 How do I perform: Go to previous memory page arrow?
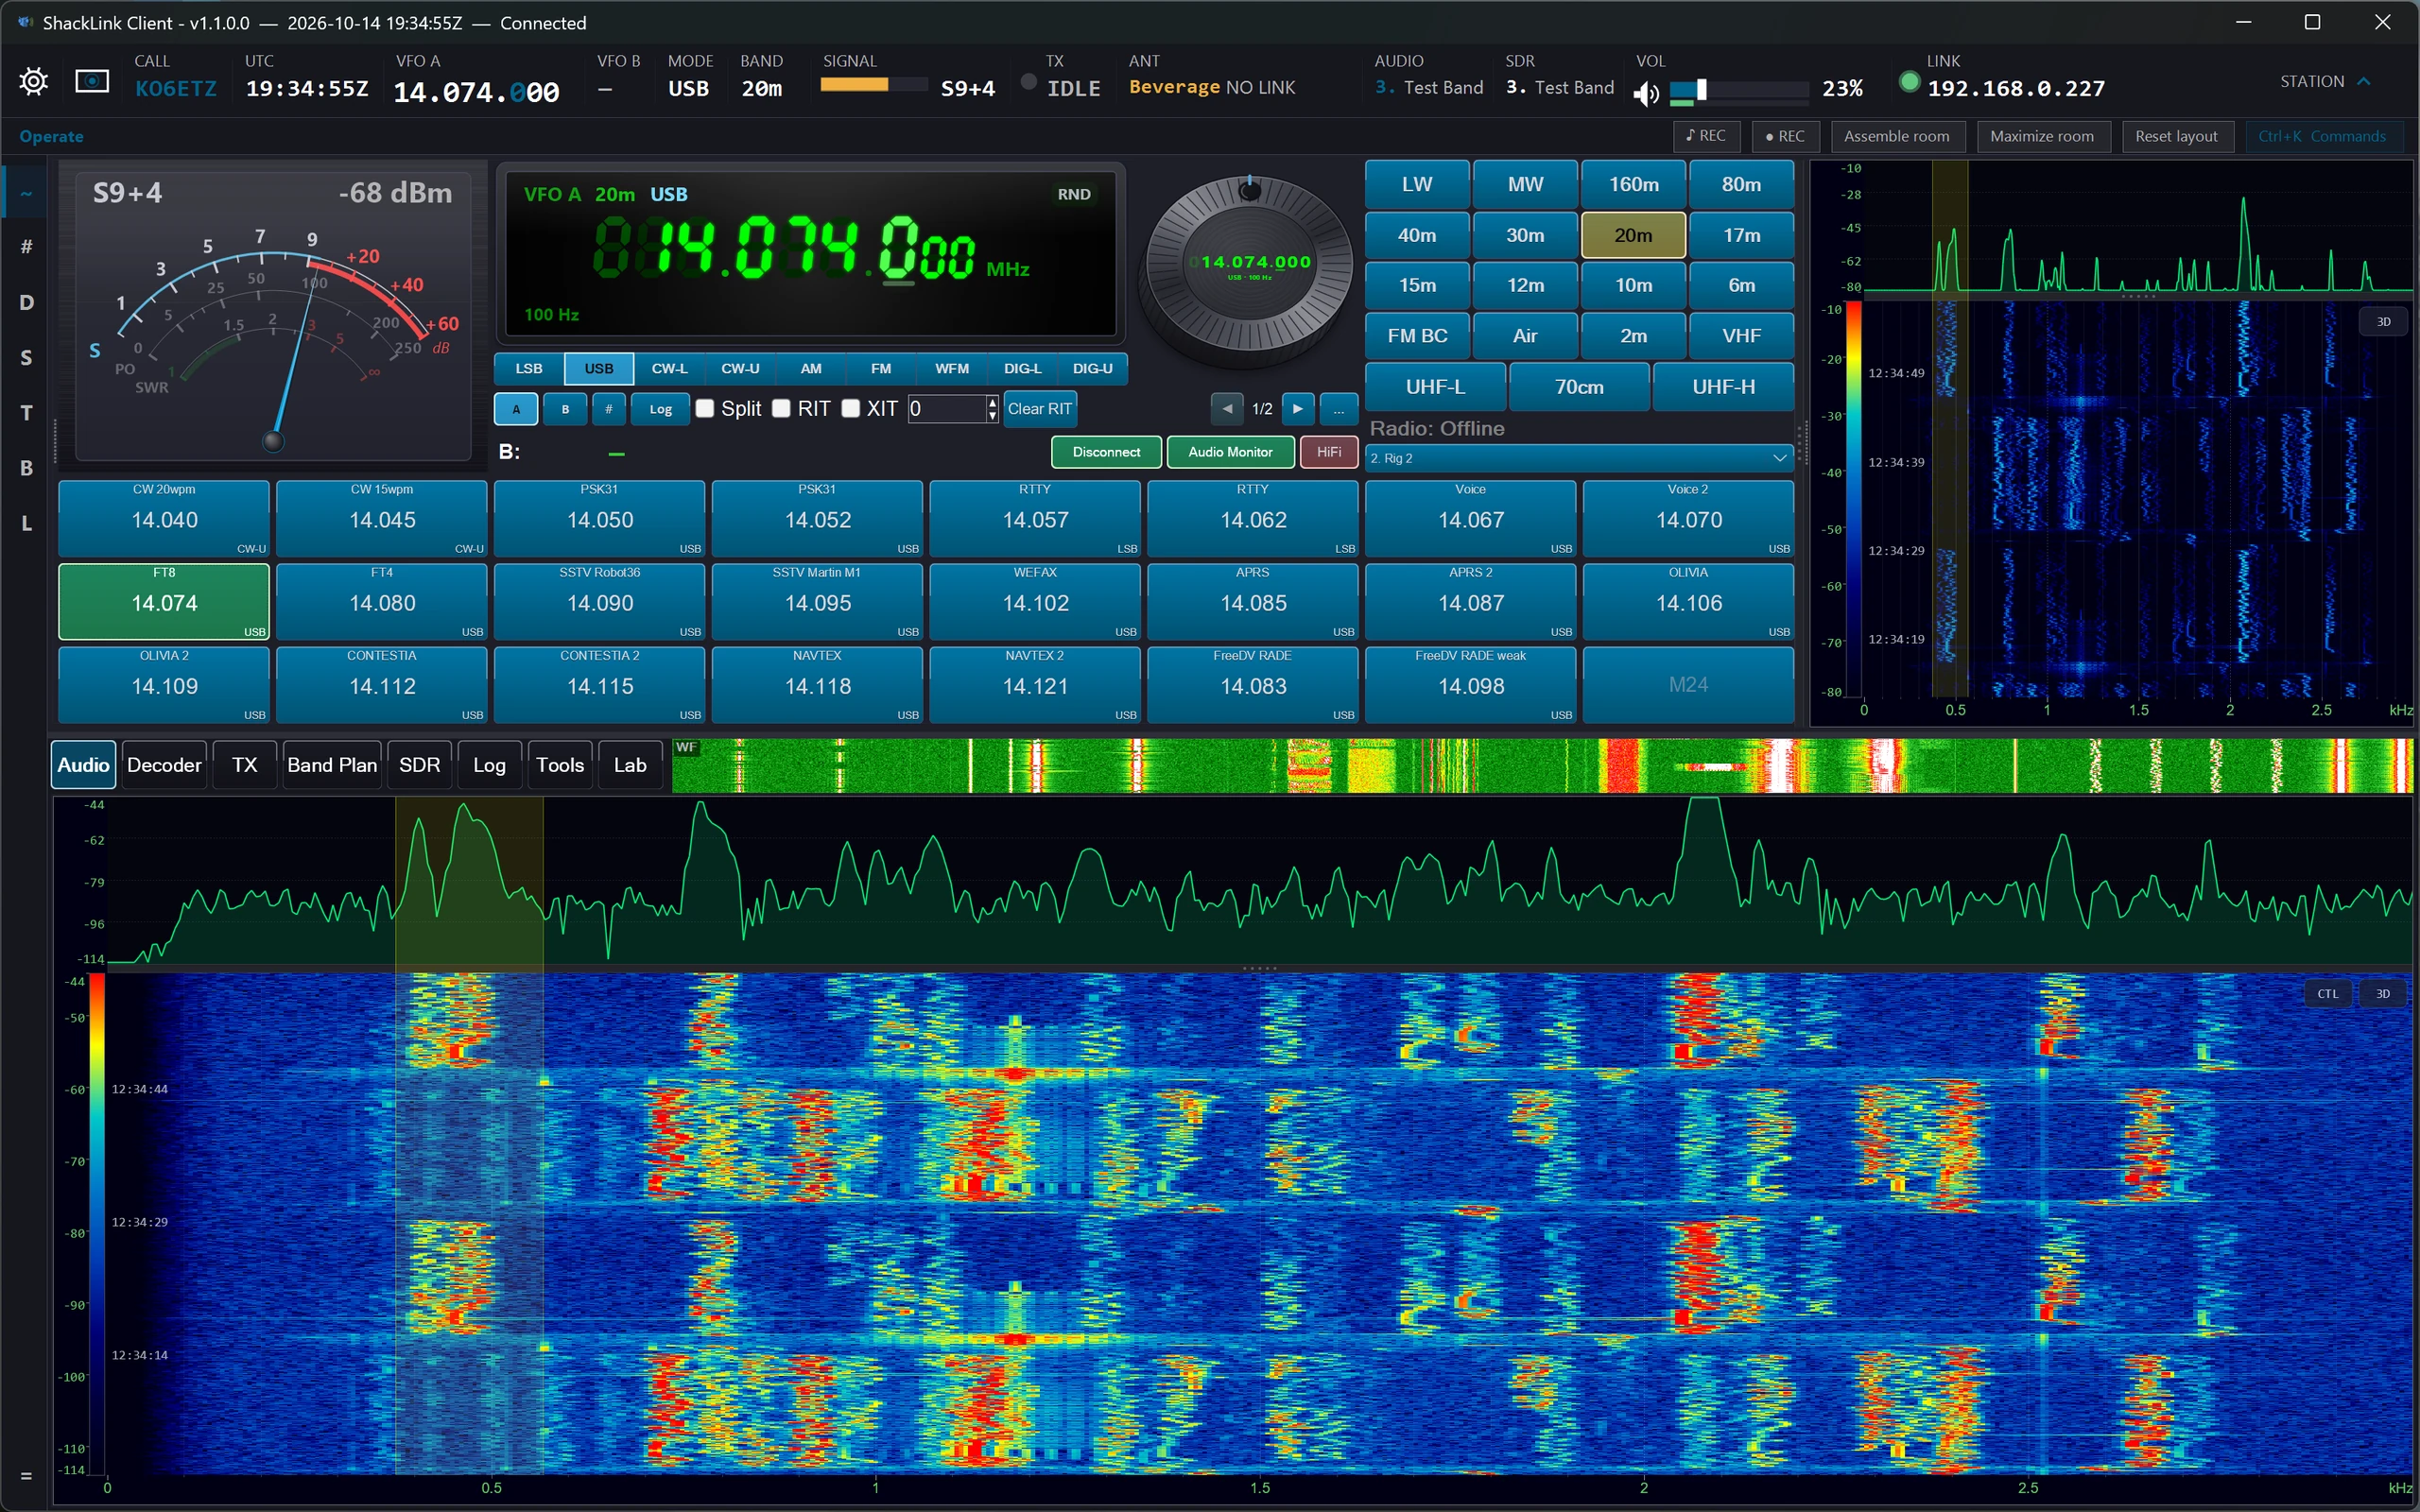(1227, 408)
